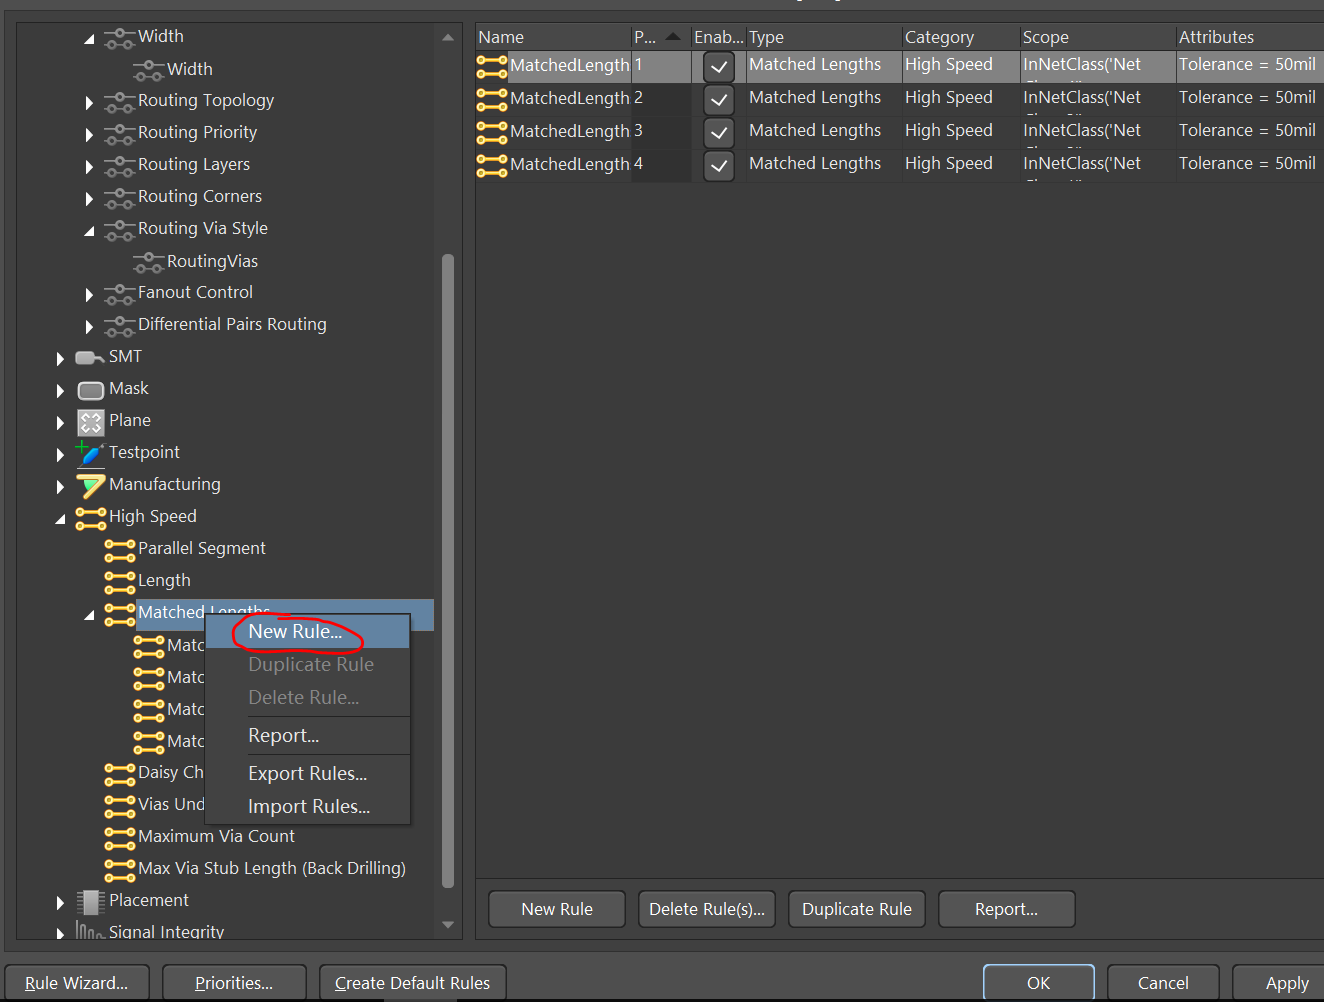The height and width of the screenshot is (1002, 1324).
Task: Click the Cancel button
Action: (x=1164, y=983)
